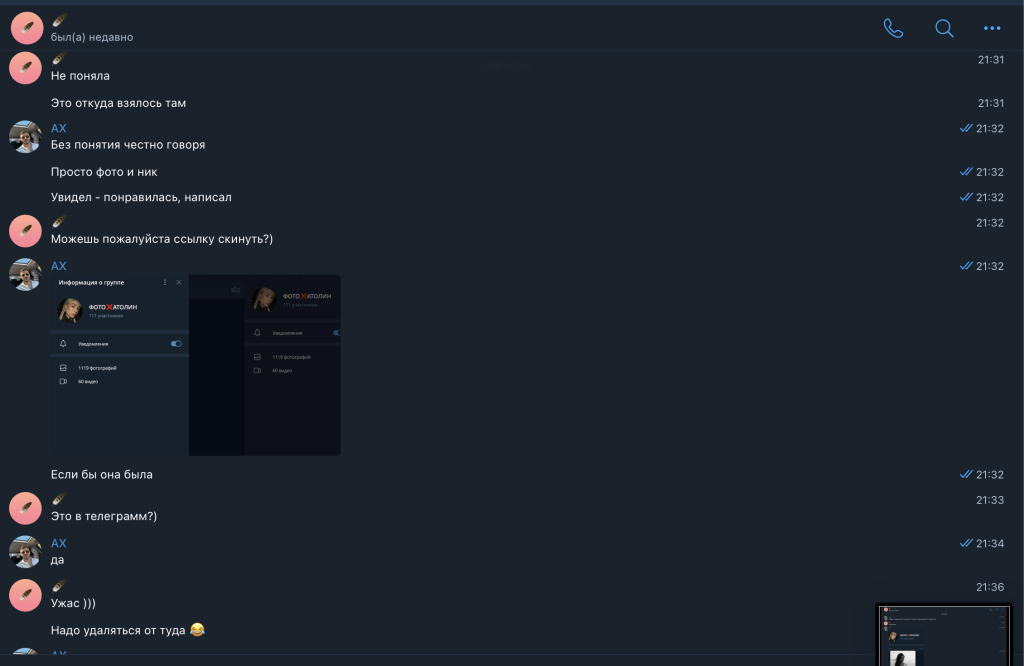Viewport: 1024px width, 666px height.
Task: Click the feather avatar beside 'Не поняла'
Action: coord(25,68)
